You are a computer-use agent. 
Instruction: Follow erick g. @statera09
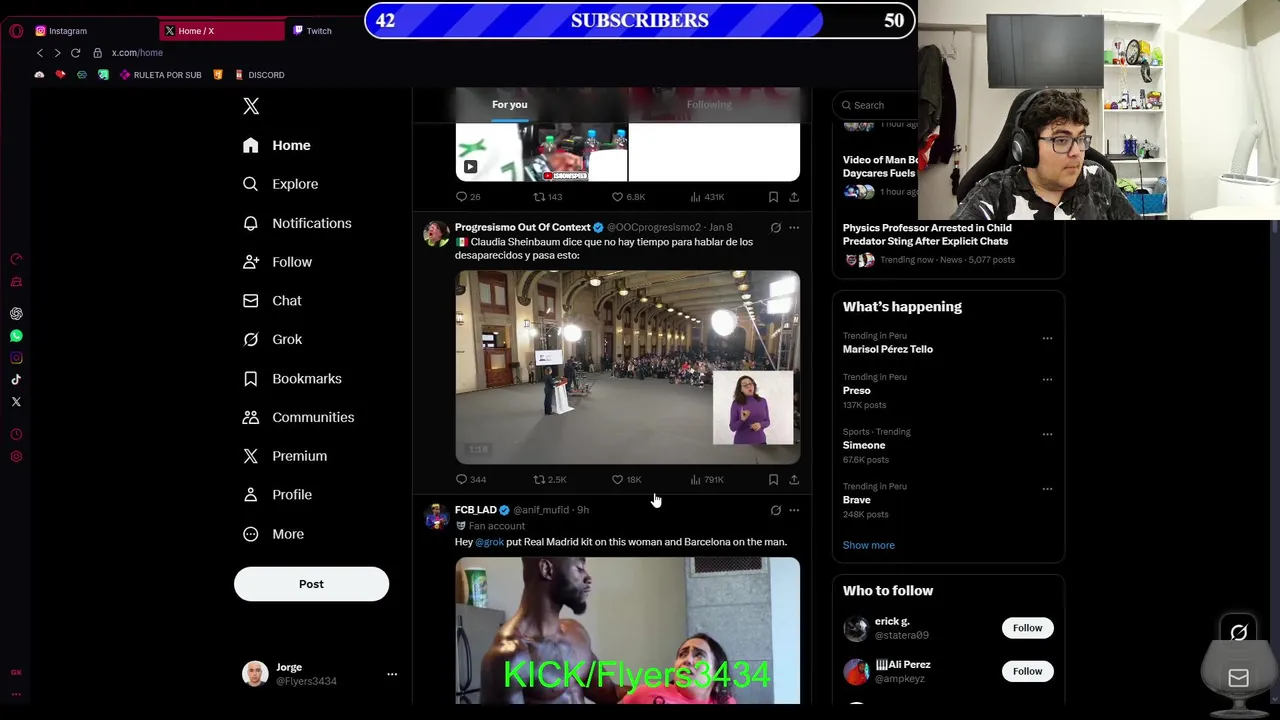(x=1027, y=628)
